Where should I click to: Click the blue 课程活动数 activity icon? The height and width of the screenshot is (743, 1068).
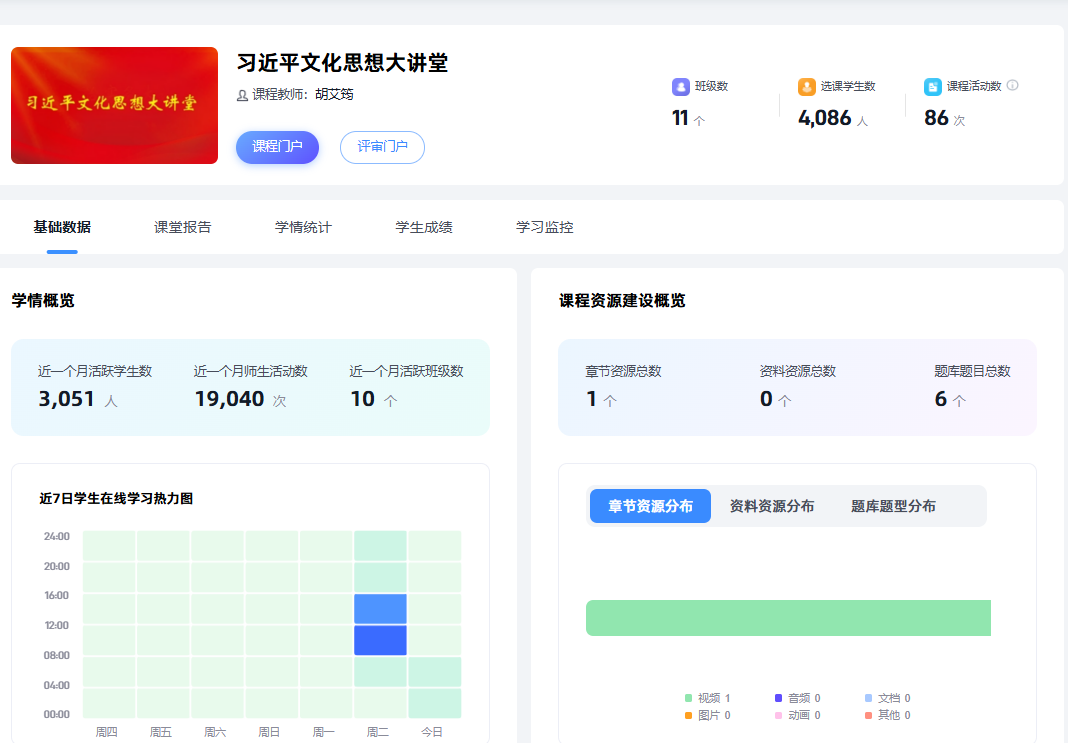point(933,87)
